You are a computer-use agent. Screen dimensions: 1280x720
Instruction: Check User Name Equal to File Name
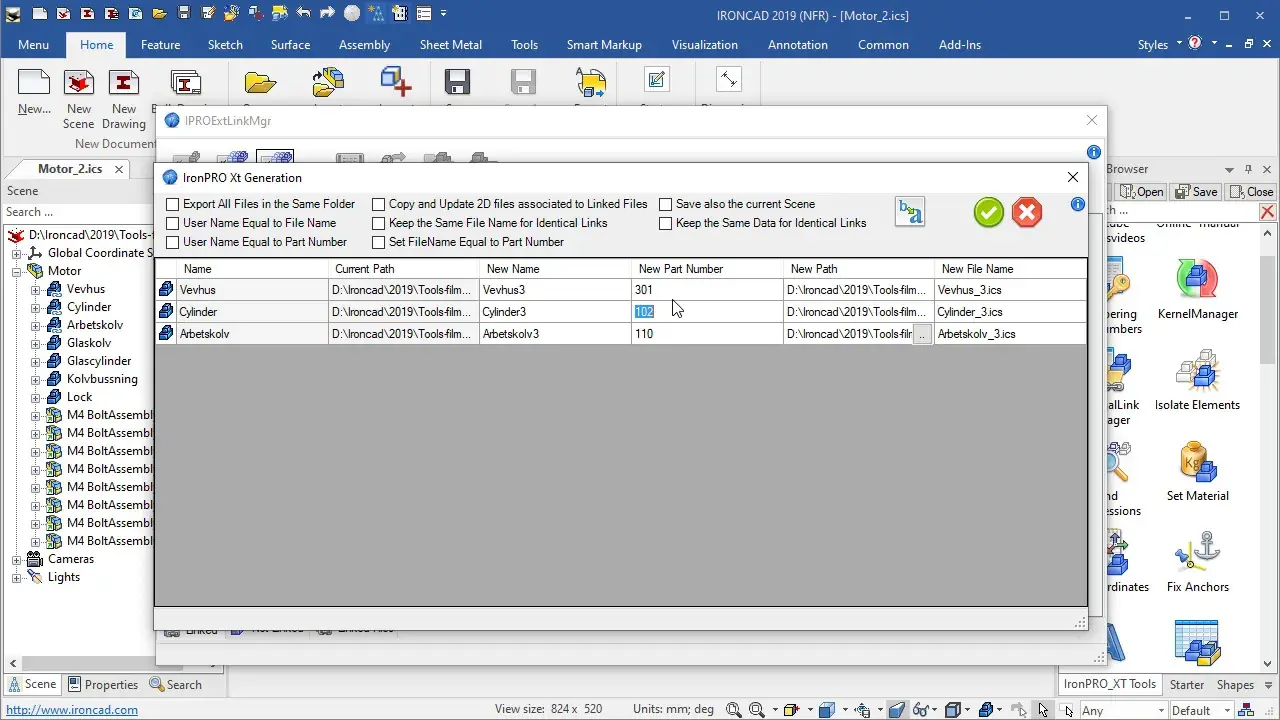pyautogui.click(x=173, y=223)
